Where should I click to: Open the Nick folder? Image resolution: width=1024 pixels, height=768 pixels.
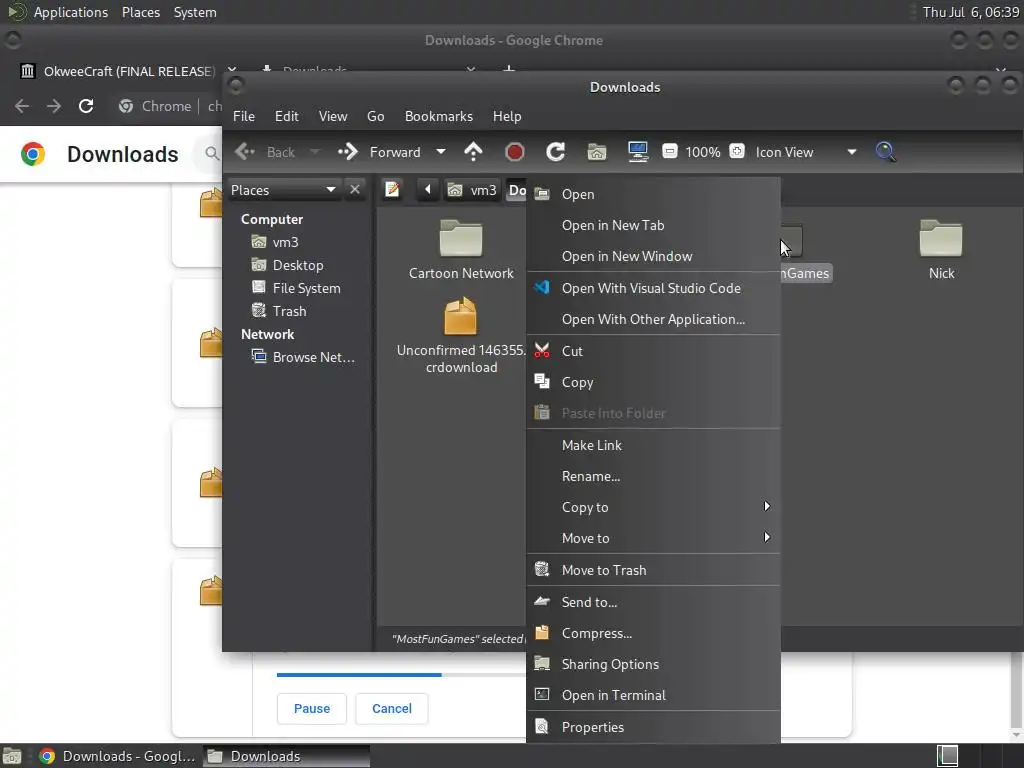(x=941, y=250)
